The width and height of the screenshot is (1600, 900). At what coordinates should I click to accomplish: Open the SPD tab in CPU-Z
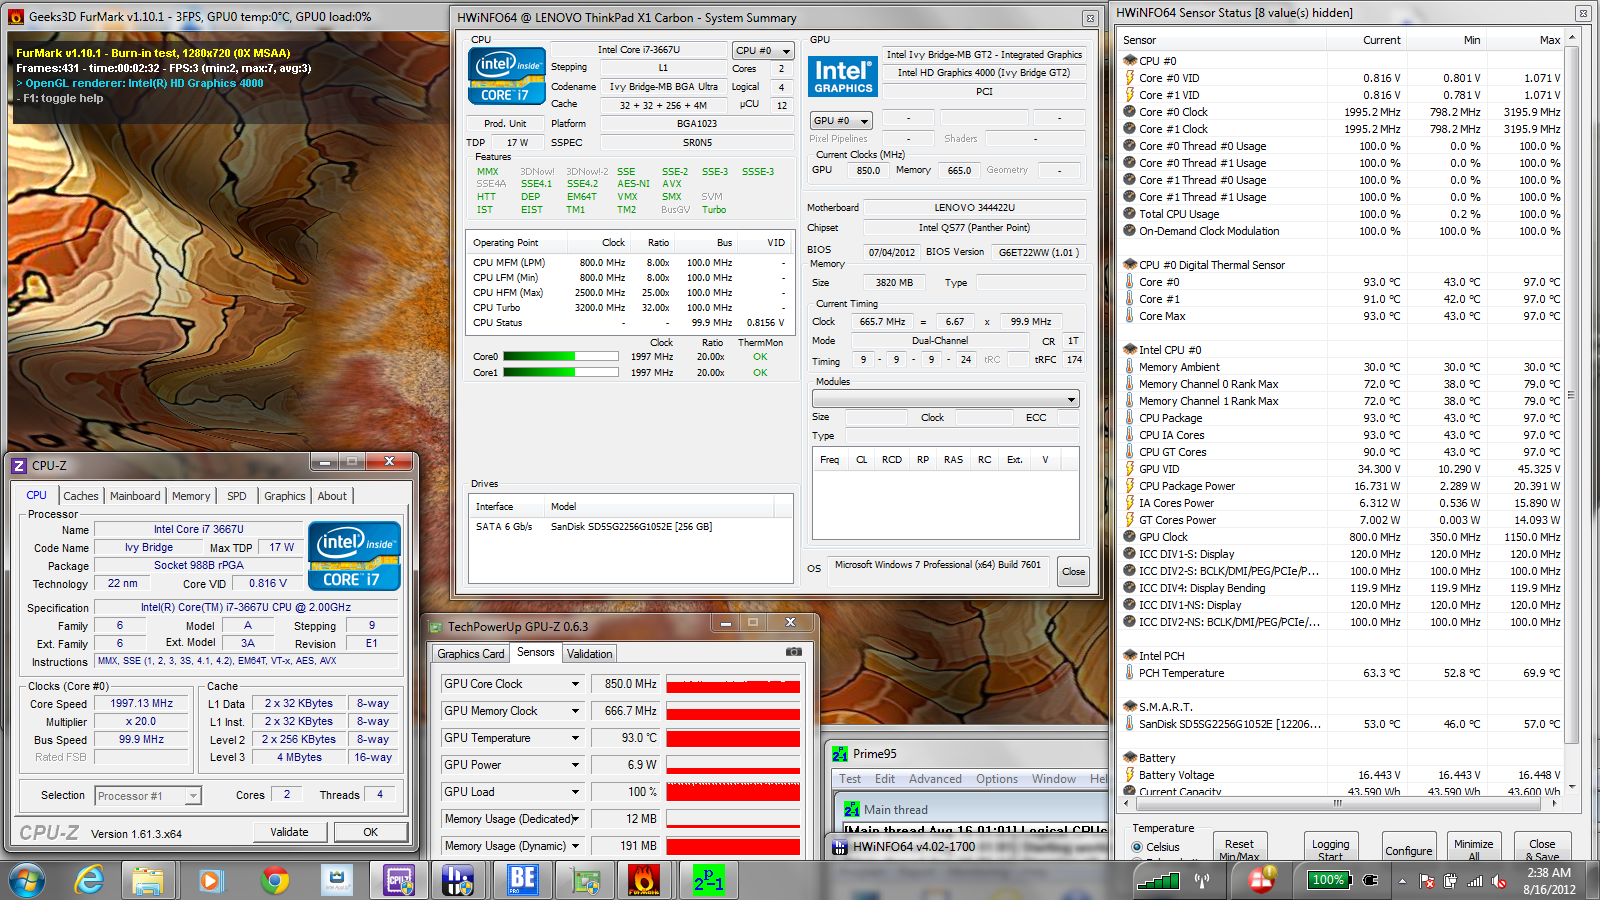pyautogui.click(x=237, y=496)
